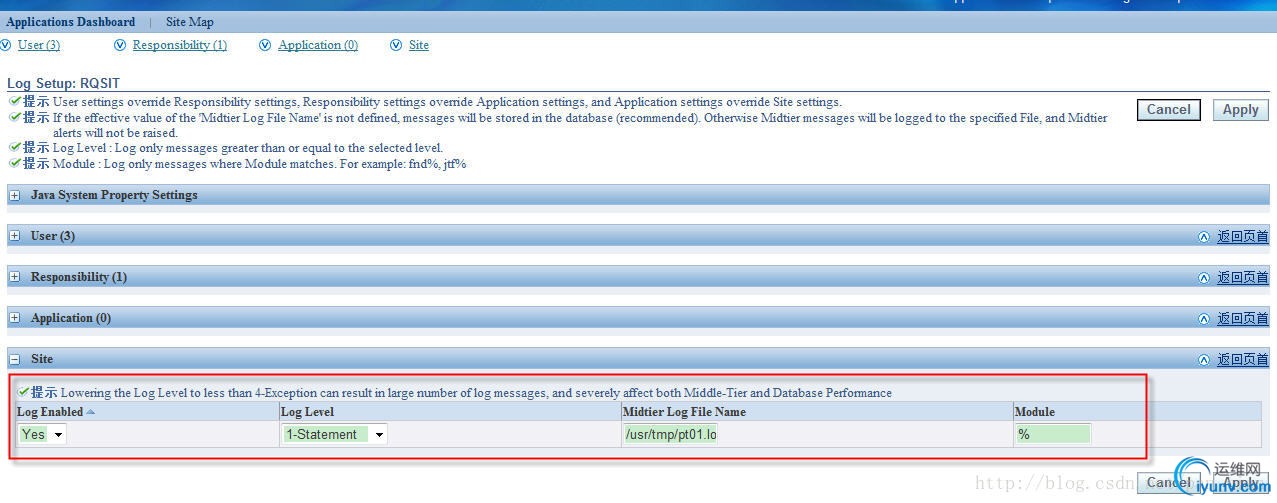Image resolution: width=1277 pixels, height=503 pixels.
Task: Click the Midtier Log File Name column header
Action: (x=684, y=412)
